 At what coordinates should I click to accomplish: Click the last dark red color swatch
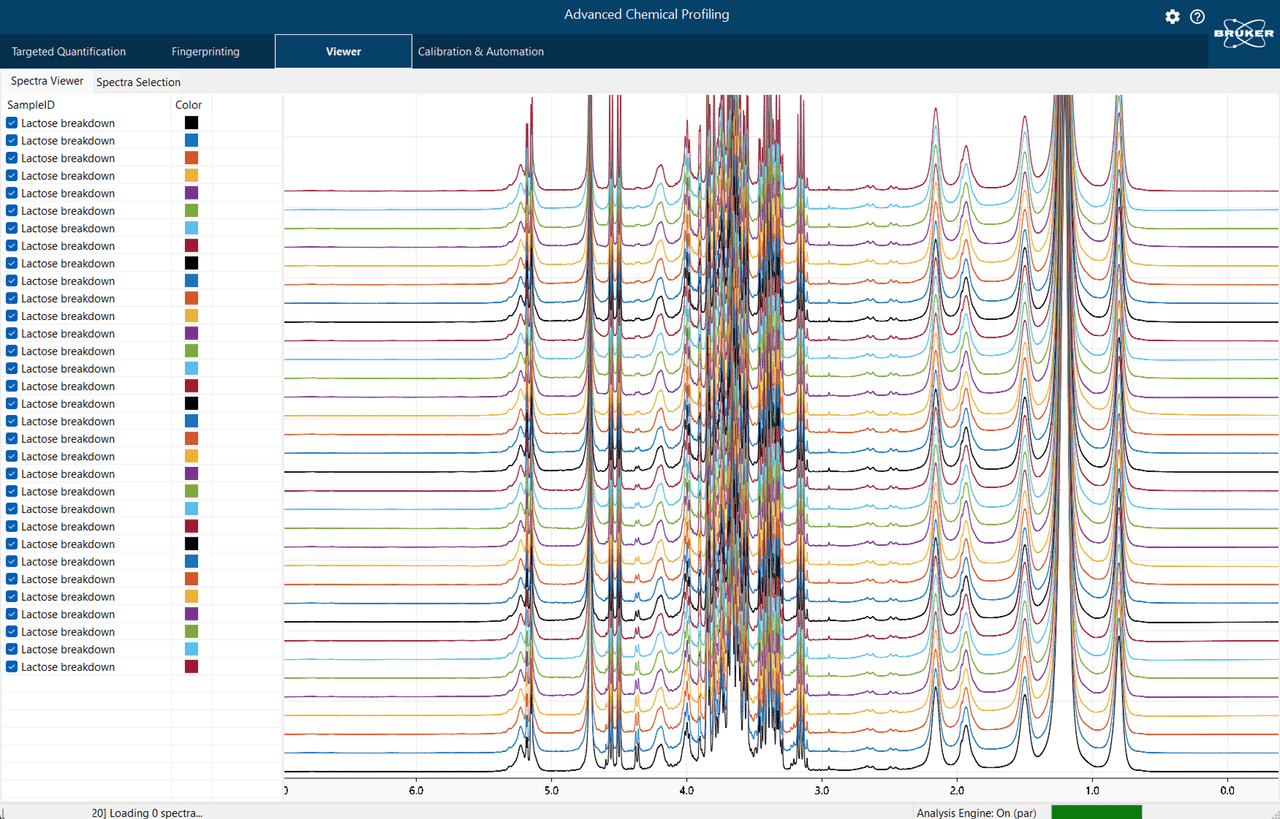pos(191,667)
